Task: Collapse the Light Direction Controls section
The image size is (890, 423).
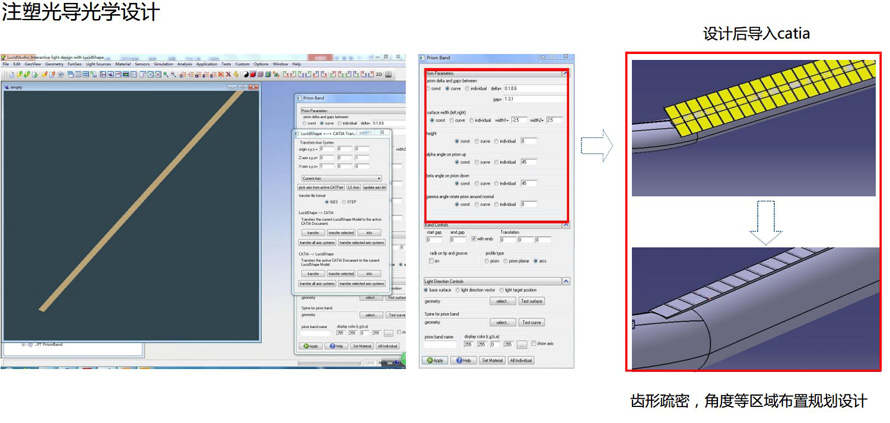Action: (x=565, y=281)
